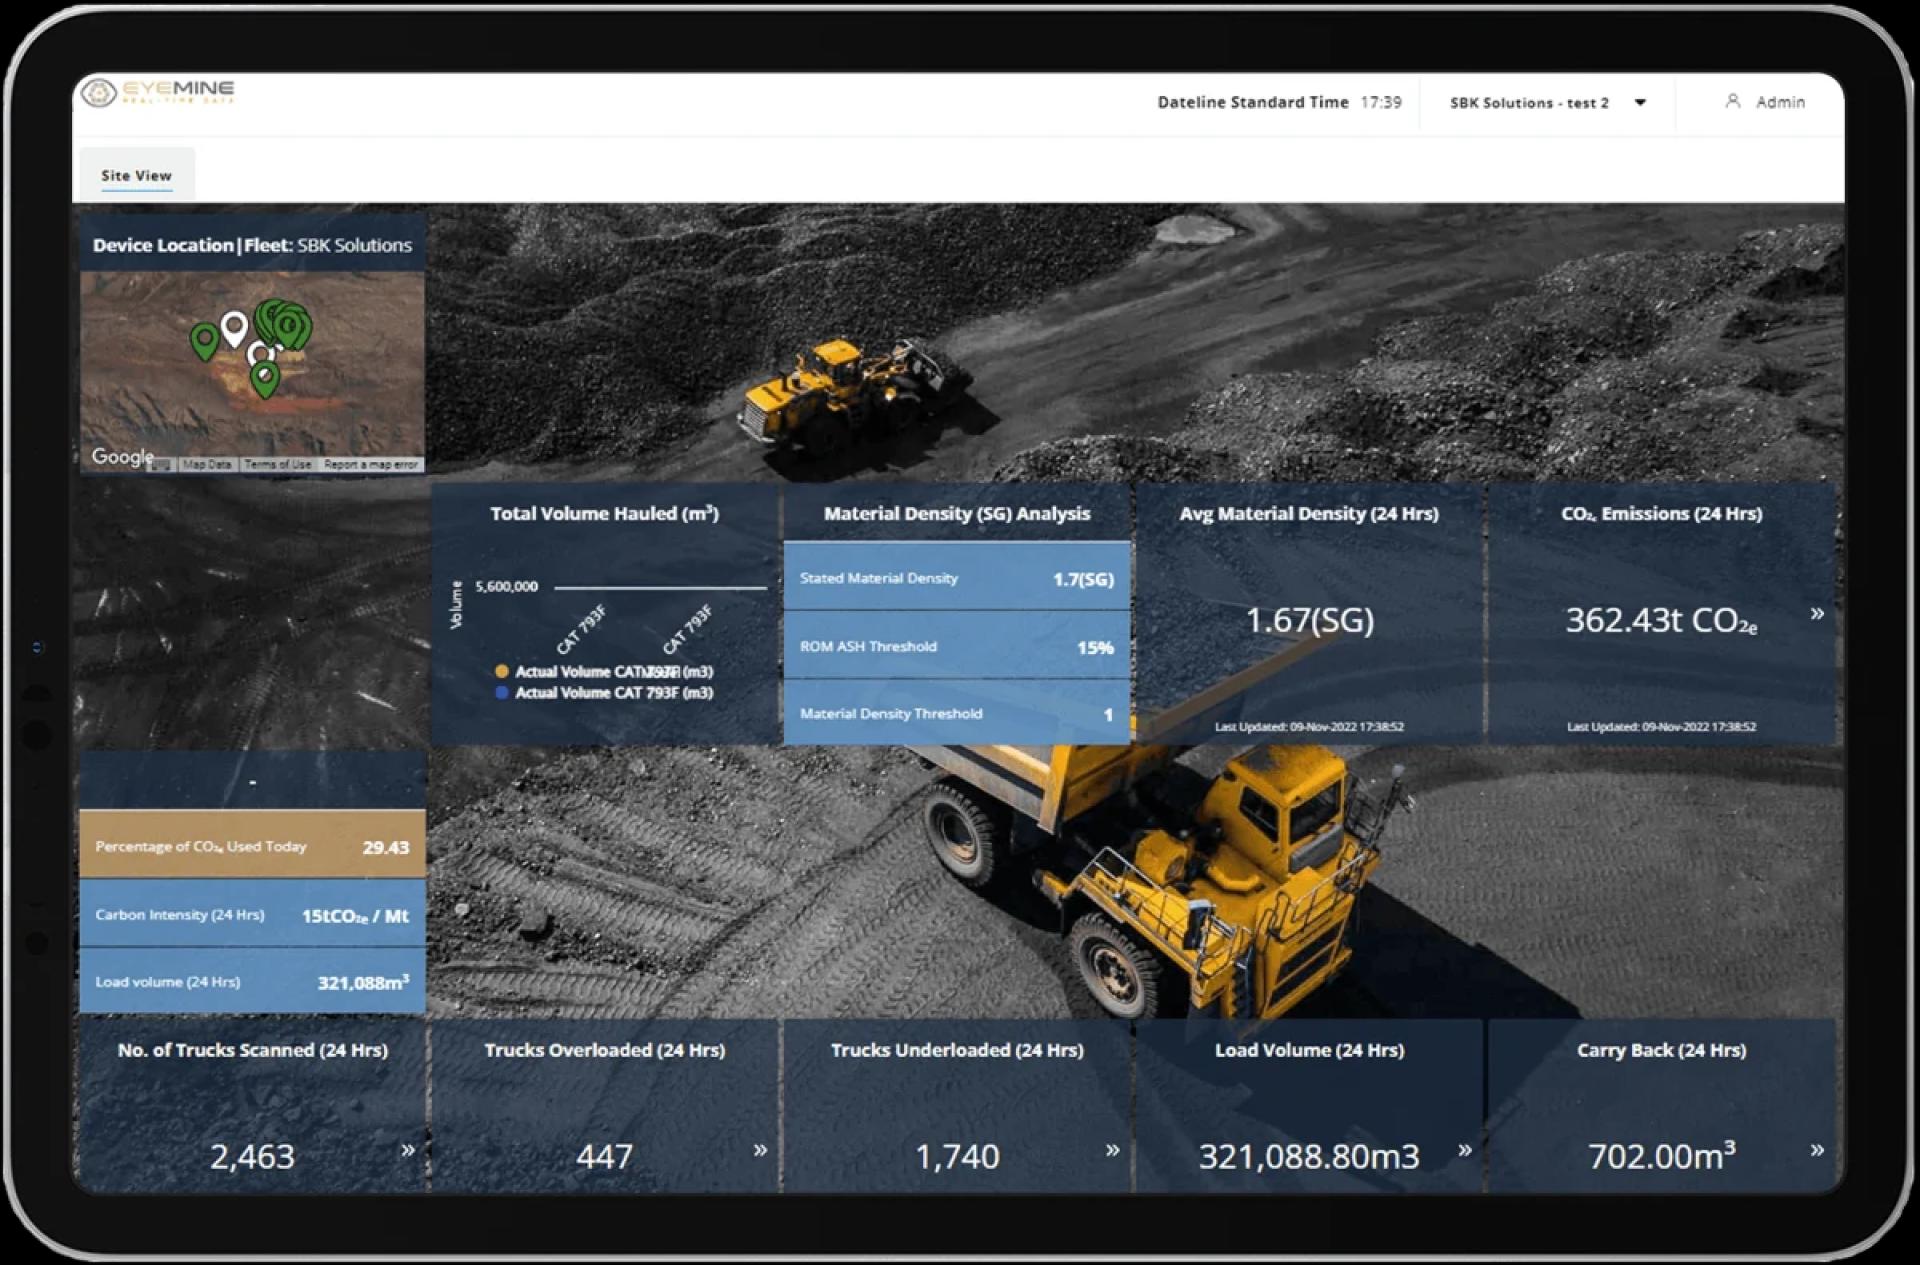Open Terms of Use map link

tap(278, 464)
